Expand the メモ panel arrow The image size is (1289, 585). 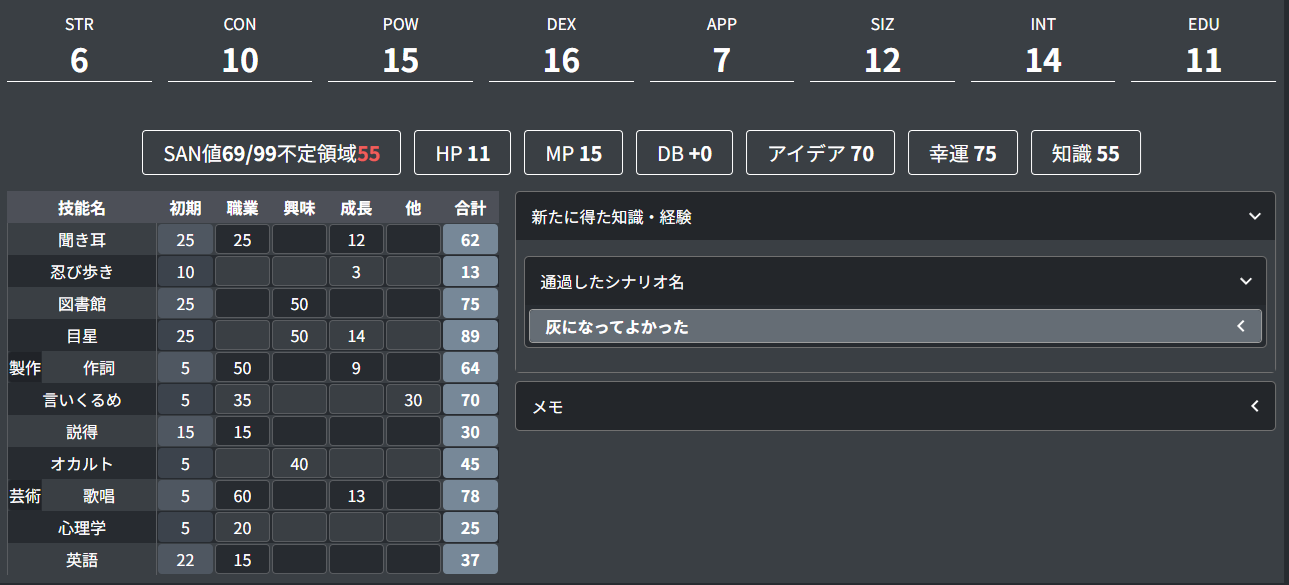(1254, 406)
